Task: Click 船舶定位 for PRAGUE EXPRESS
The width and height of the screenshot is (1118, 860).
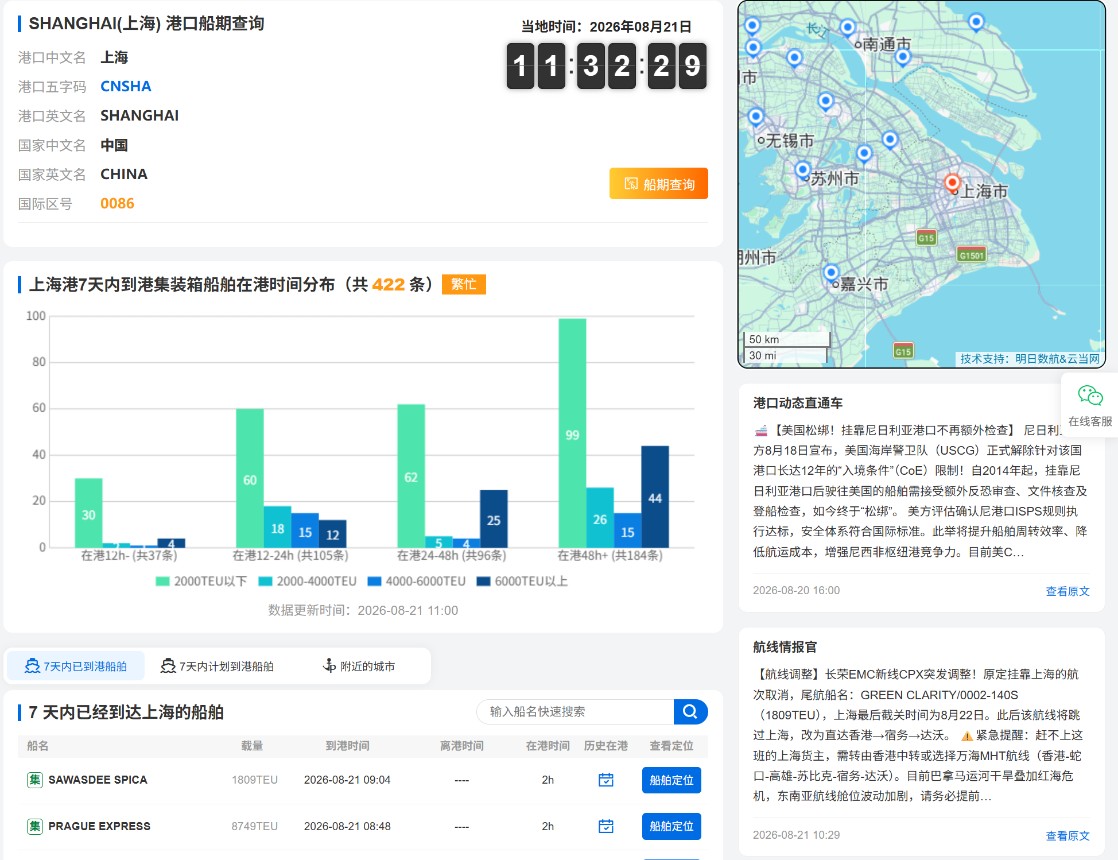Action: pos(671,826)
